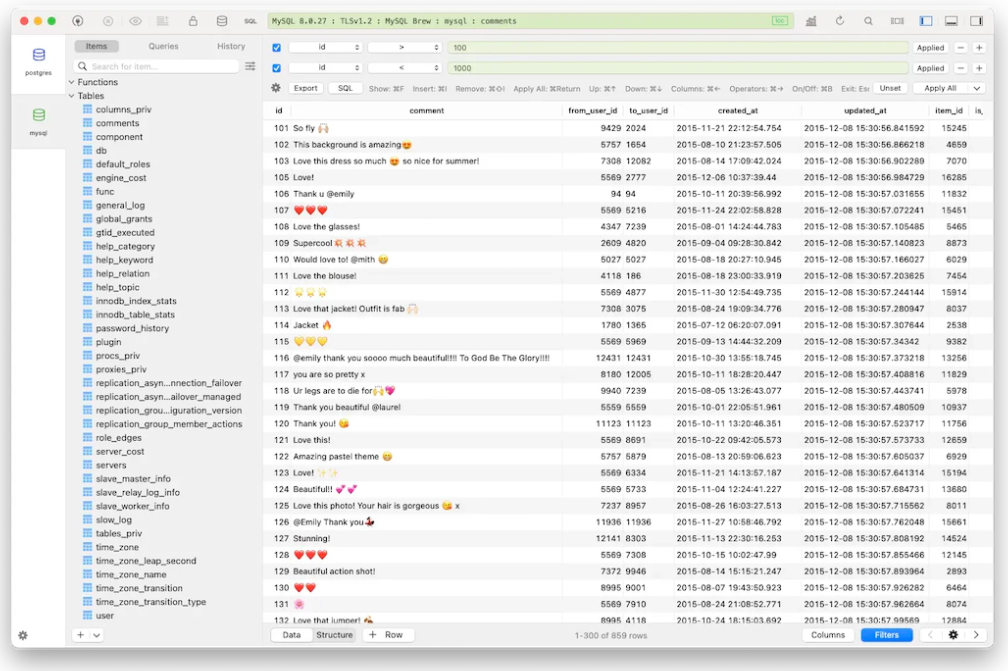This screenshot has width=1008, height=671.
Task: Add a new Row button
Action: 386,635
